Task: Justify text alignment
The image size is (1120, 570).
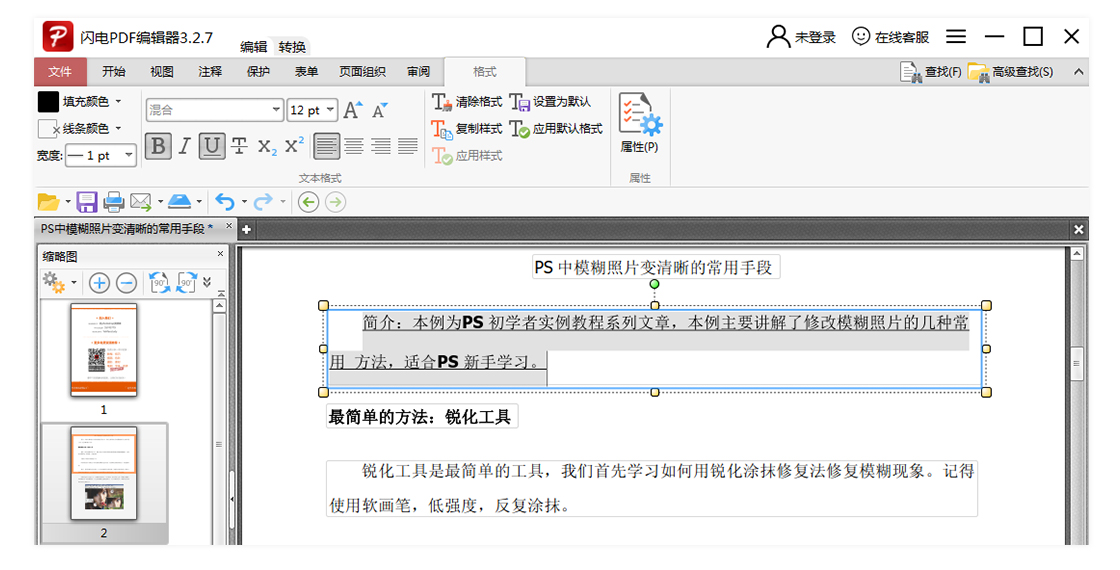Action: click(408, 146)
